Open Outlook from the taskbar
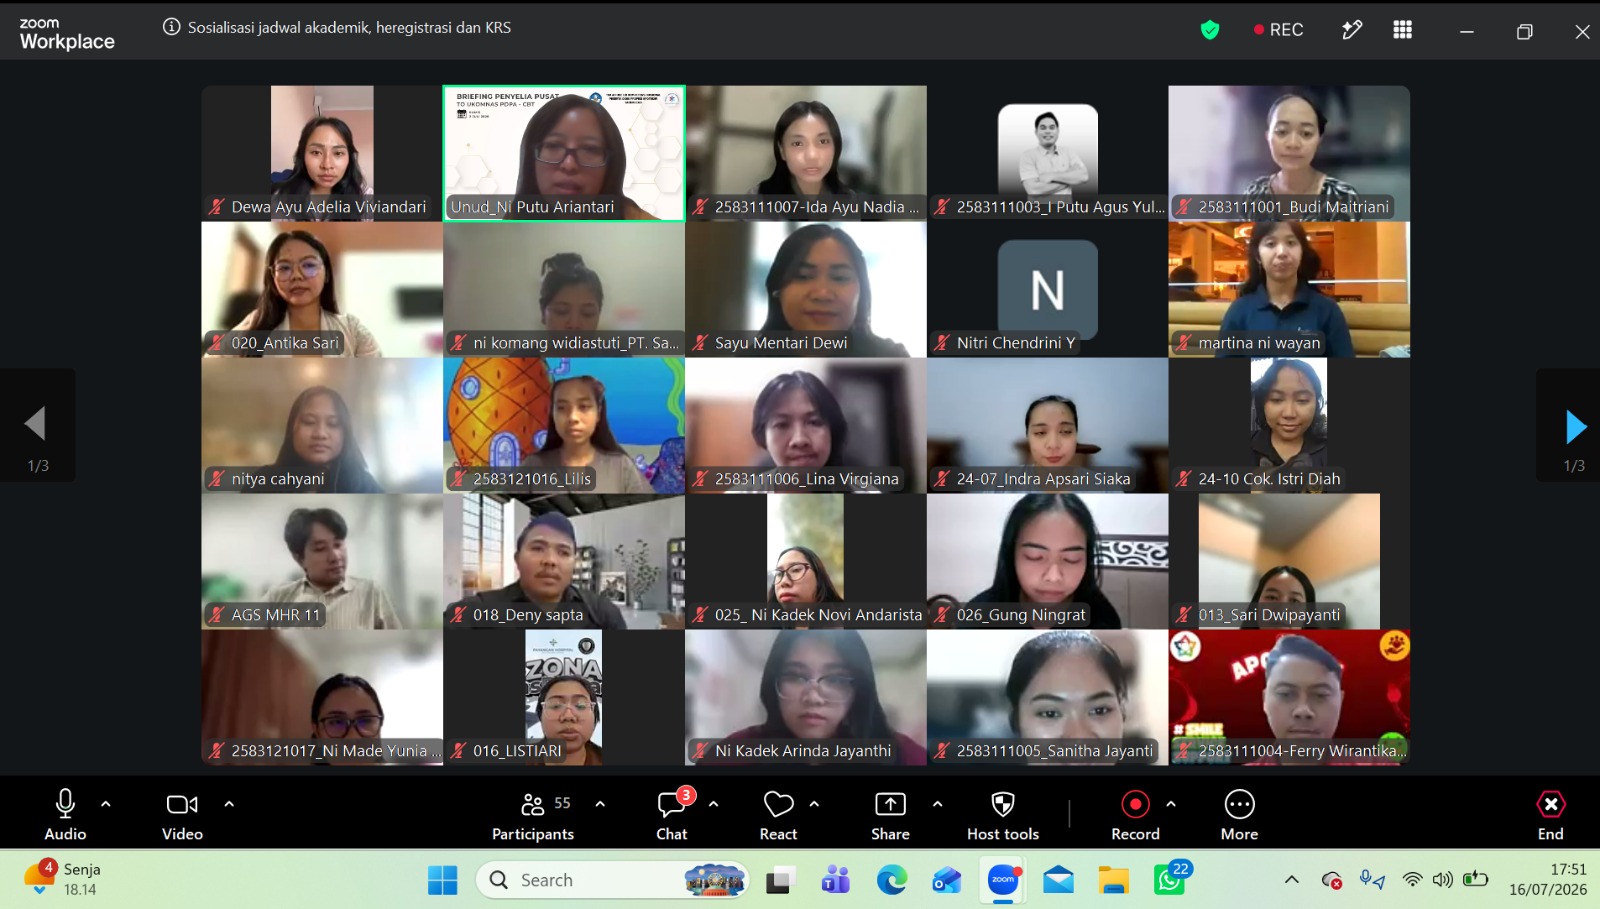1600x909 pixels. pos(946,880)
